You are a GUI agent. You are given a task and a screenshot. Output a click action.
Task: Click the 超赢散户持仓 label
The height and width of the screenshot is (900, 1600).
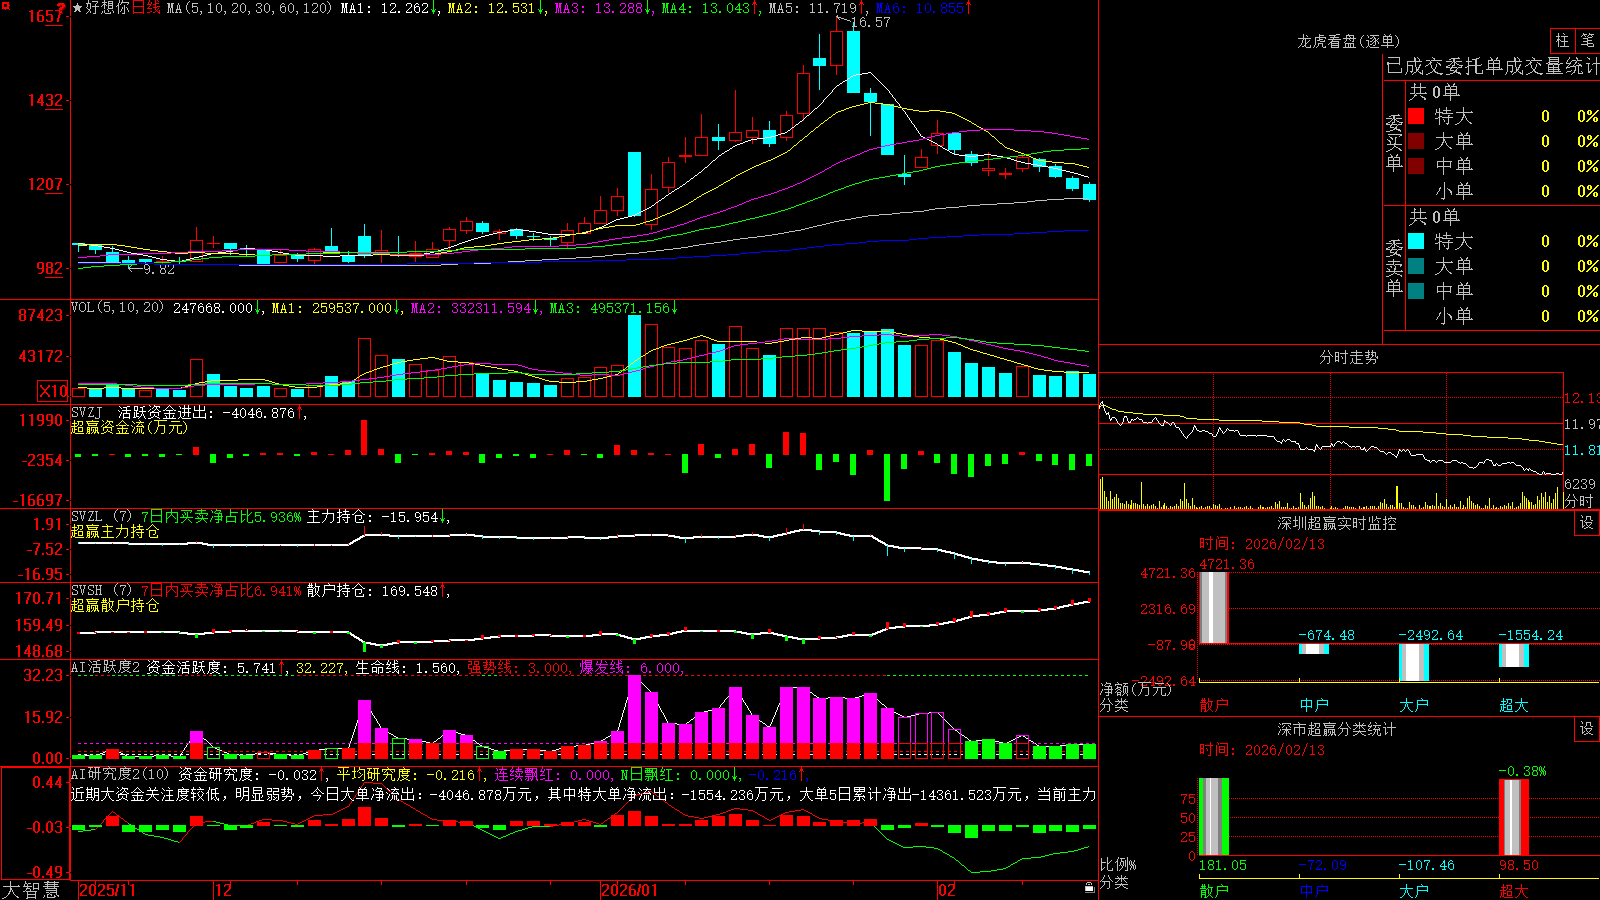115,605
